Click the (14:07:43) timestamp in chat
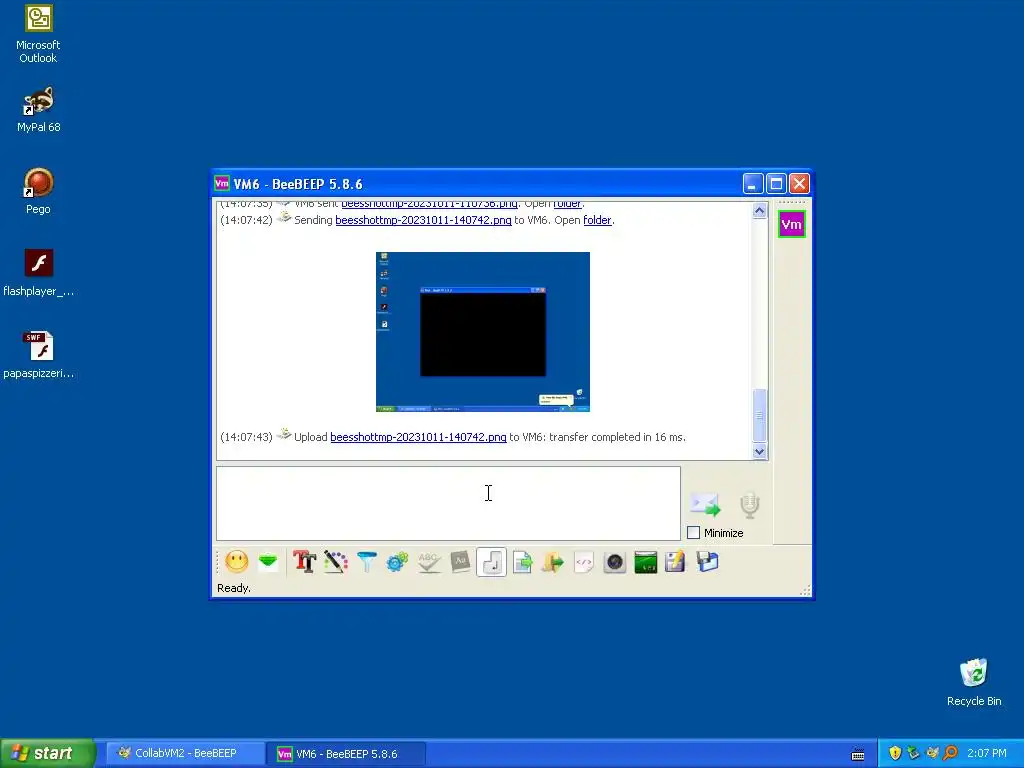The image size is (1024, 768). pos(246,437)
